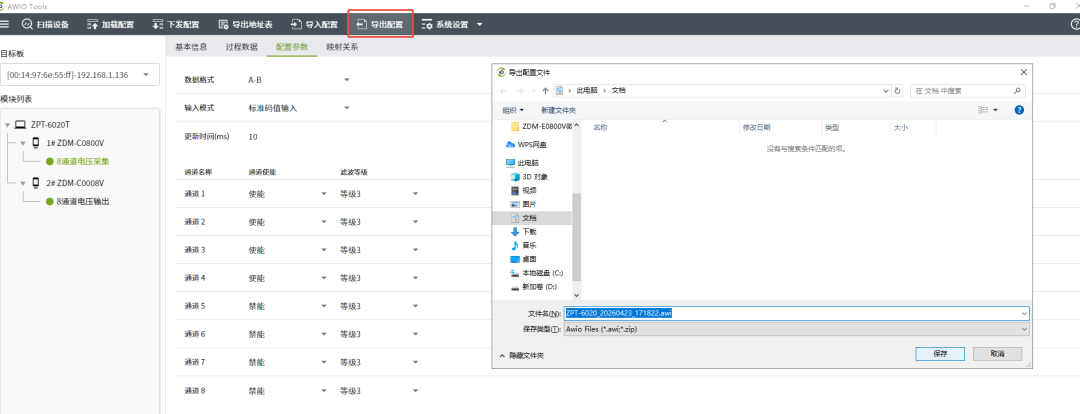Click the 导出地址表 toolbar button

pos(245,24)
